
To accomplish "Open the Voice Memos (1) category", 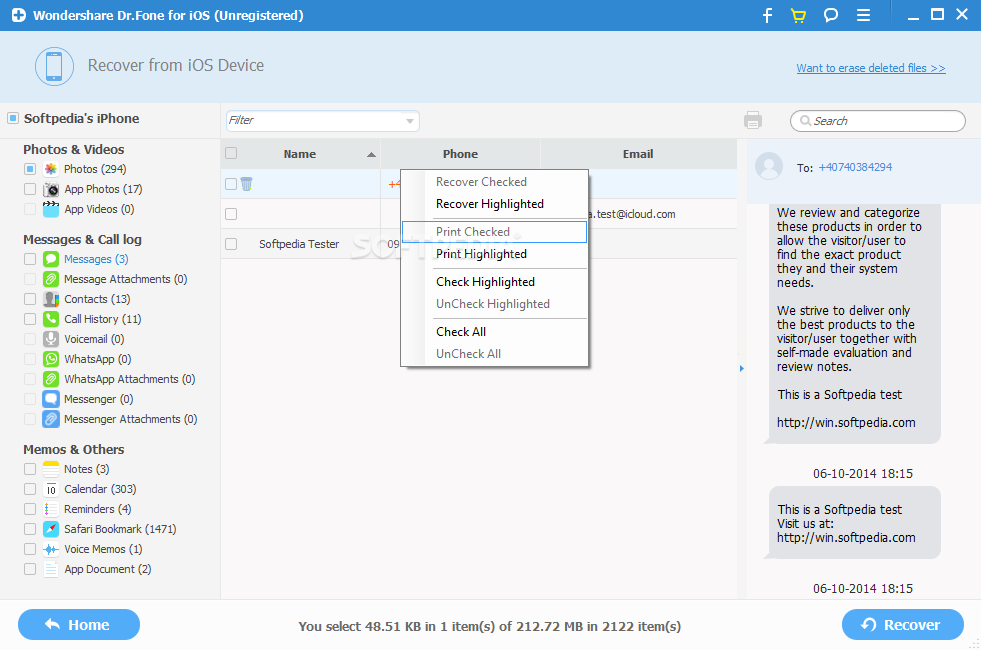I will (103, 549).
